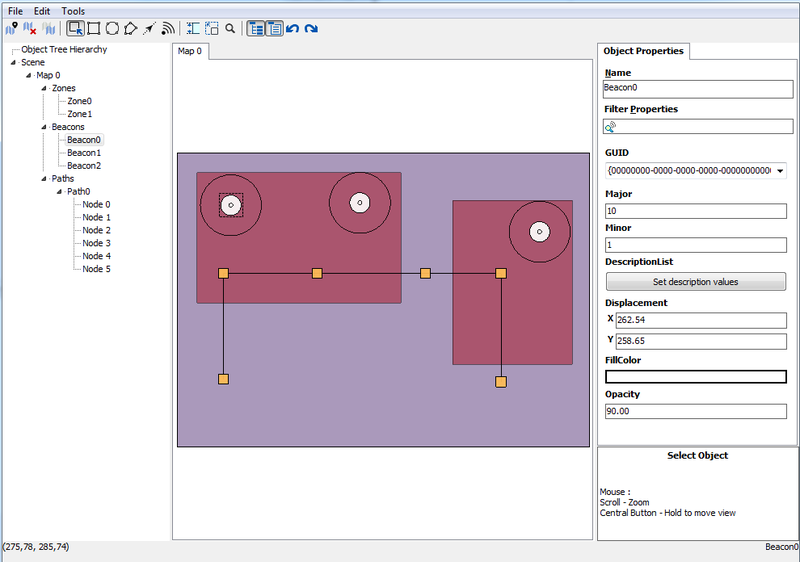Click Set description values button

pos(695,282)
